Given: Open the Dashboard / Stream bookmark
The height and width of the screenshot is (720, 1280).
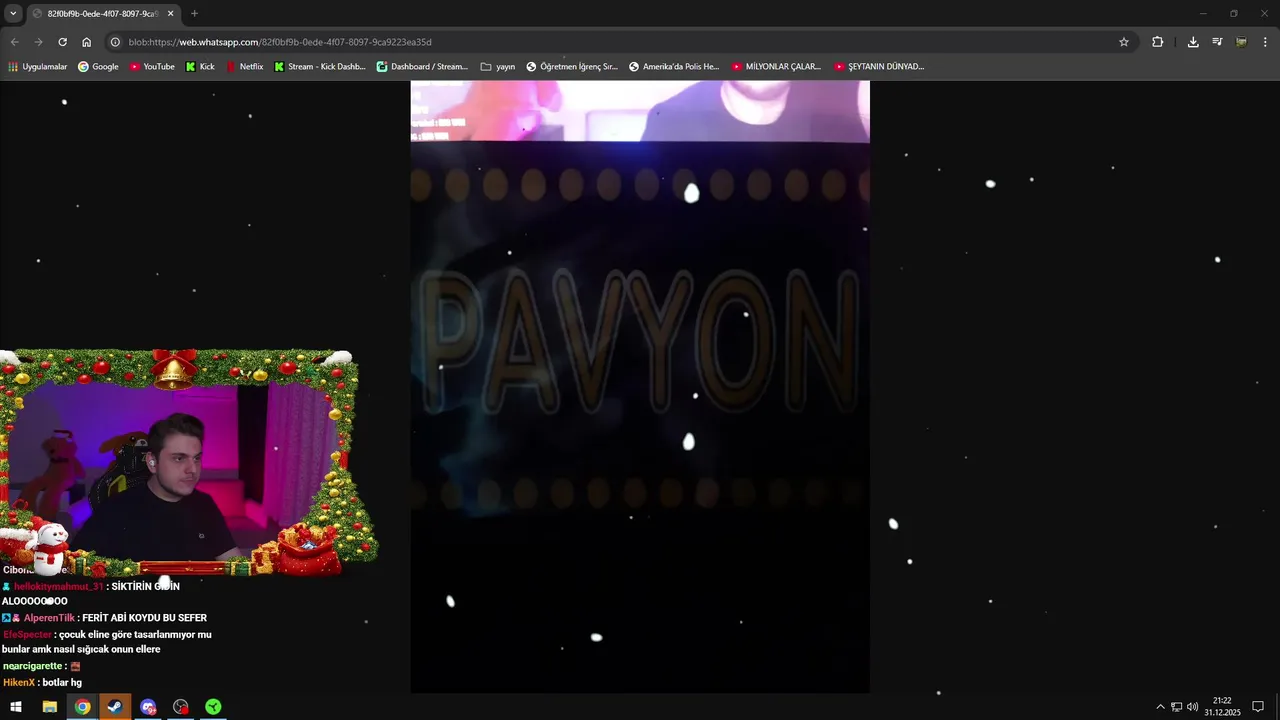Looking at the screenshot, I should point(422,67).
